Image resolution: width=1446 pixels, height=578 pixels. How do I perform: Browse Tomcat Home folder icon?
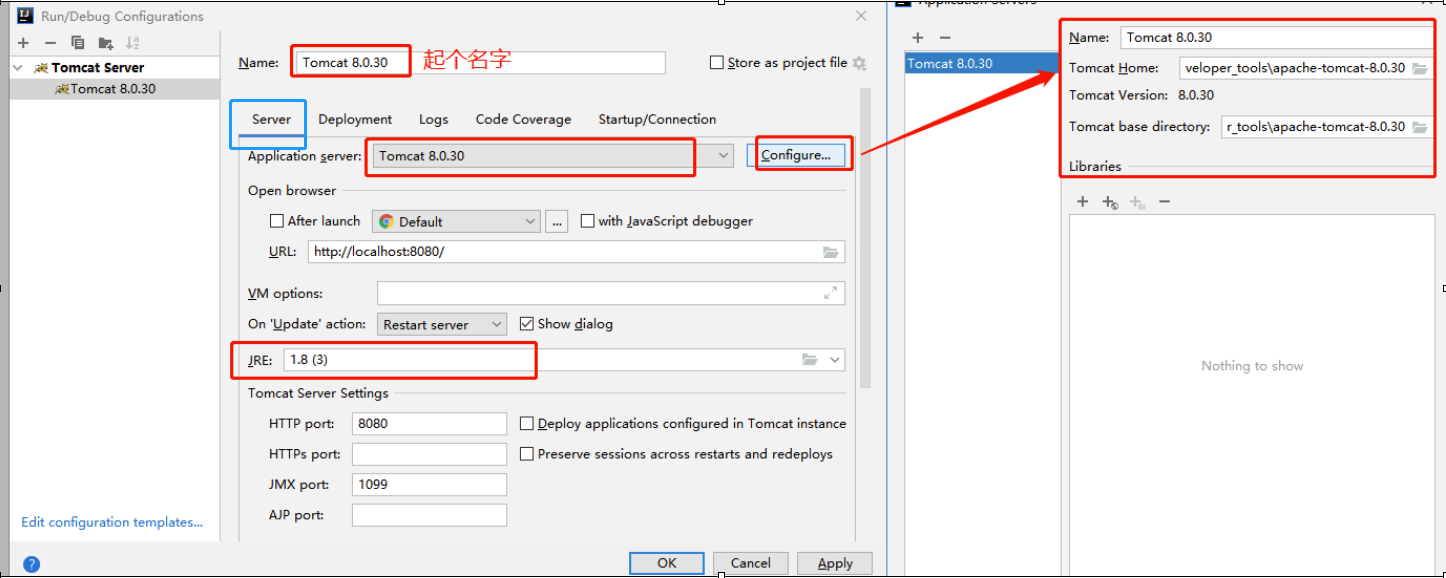(1420, 68)
